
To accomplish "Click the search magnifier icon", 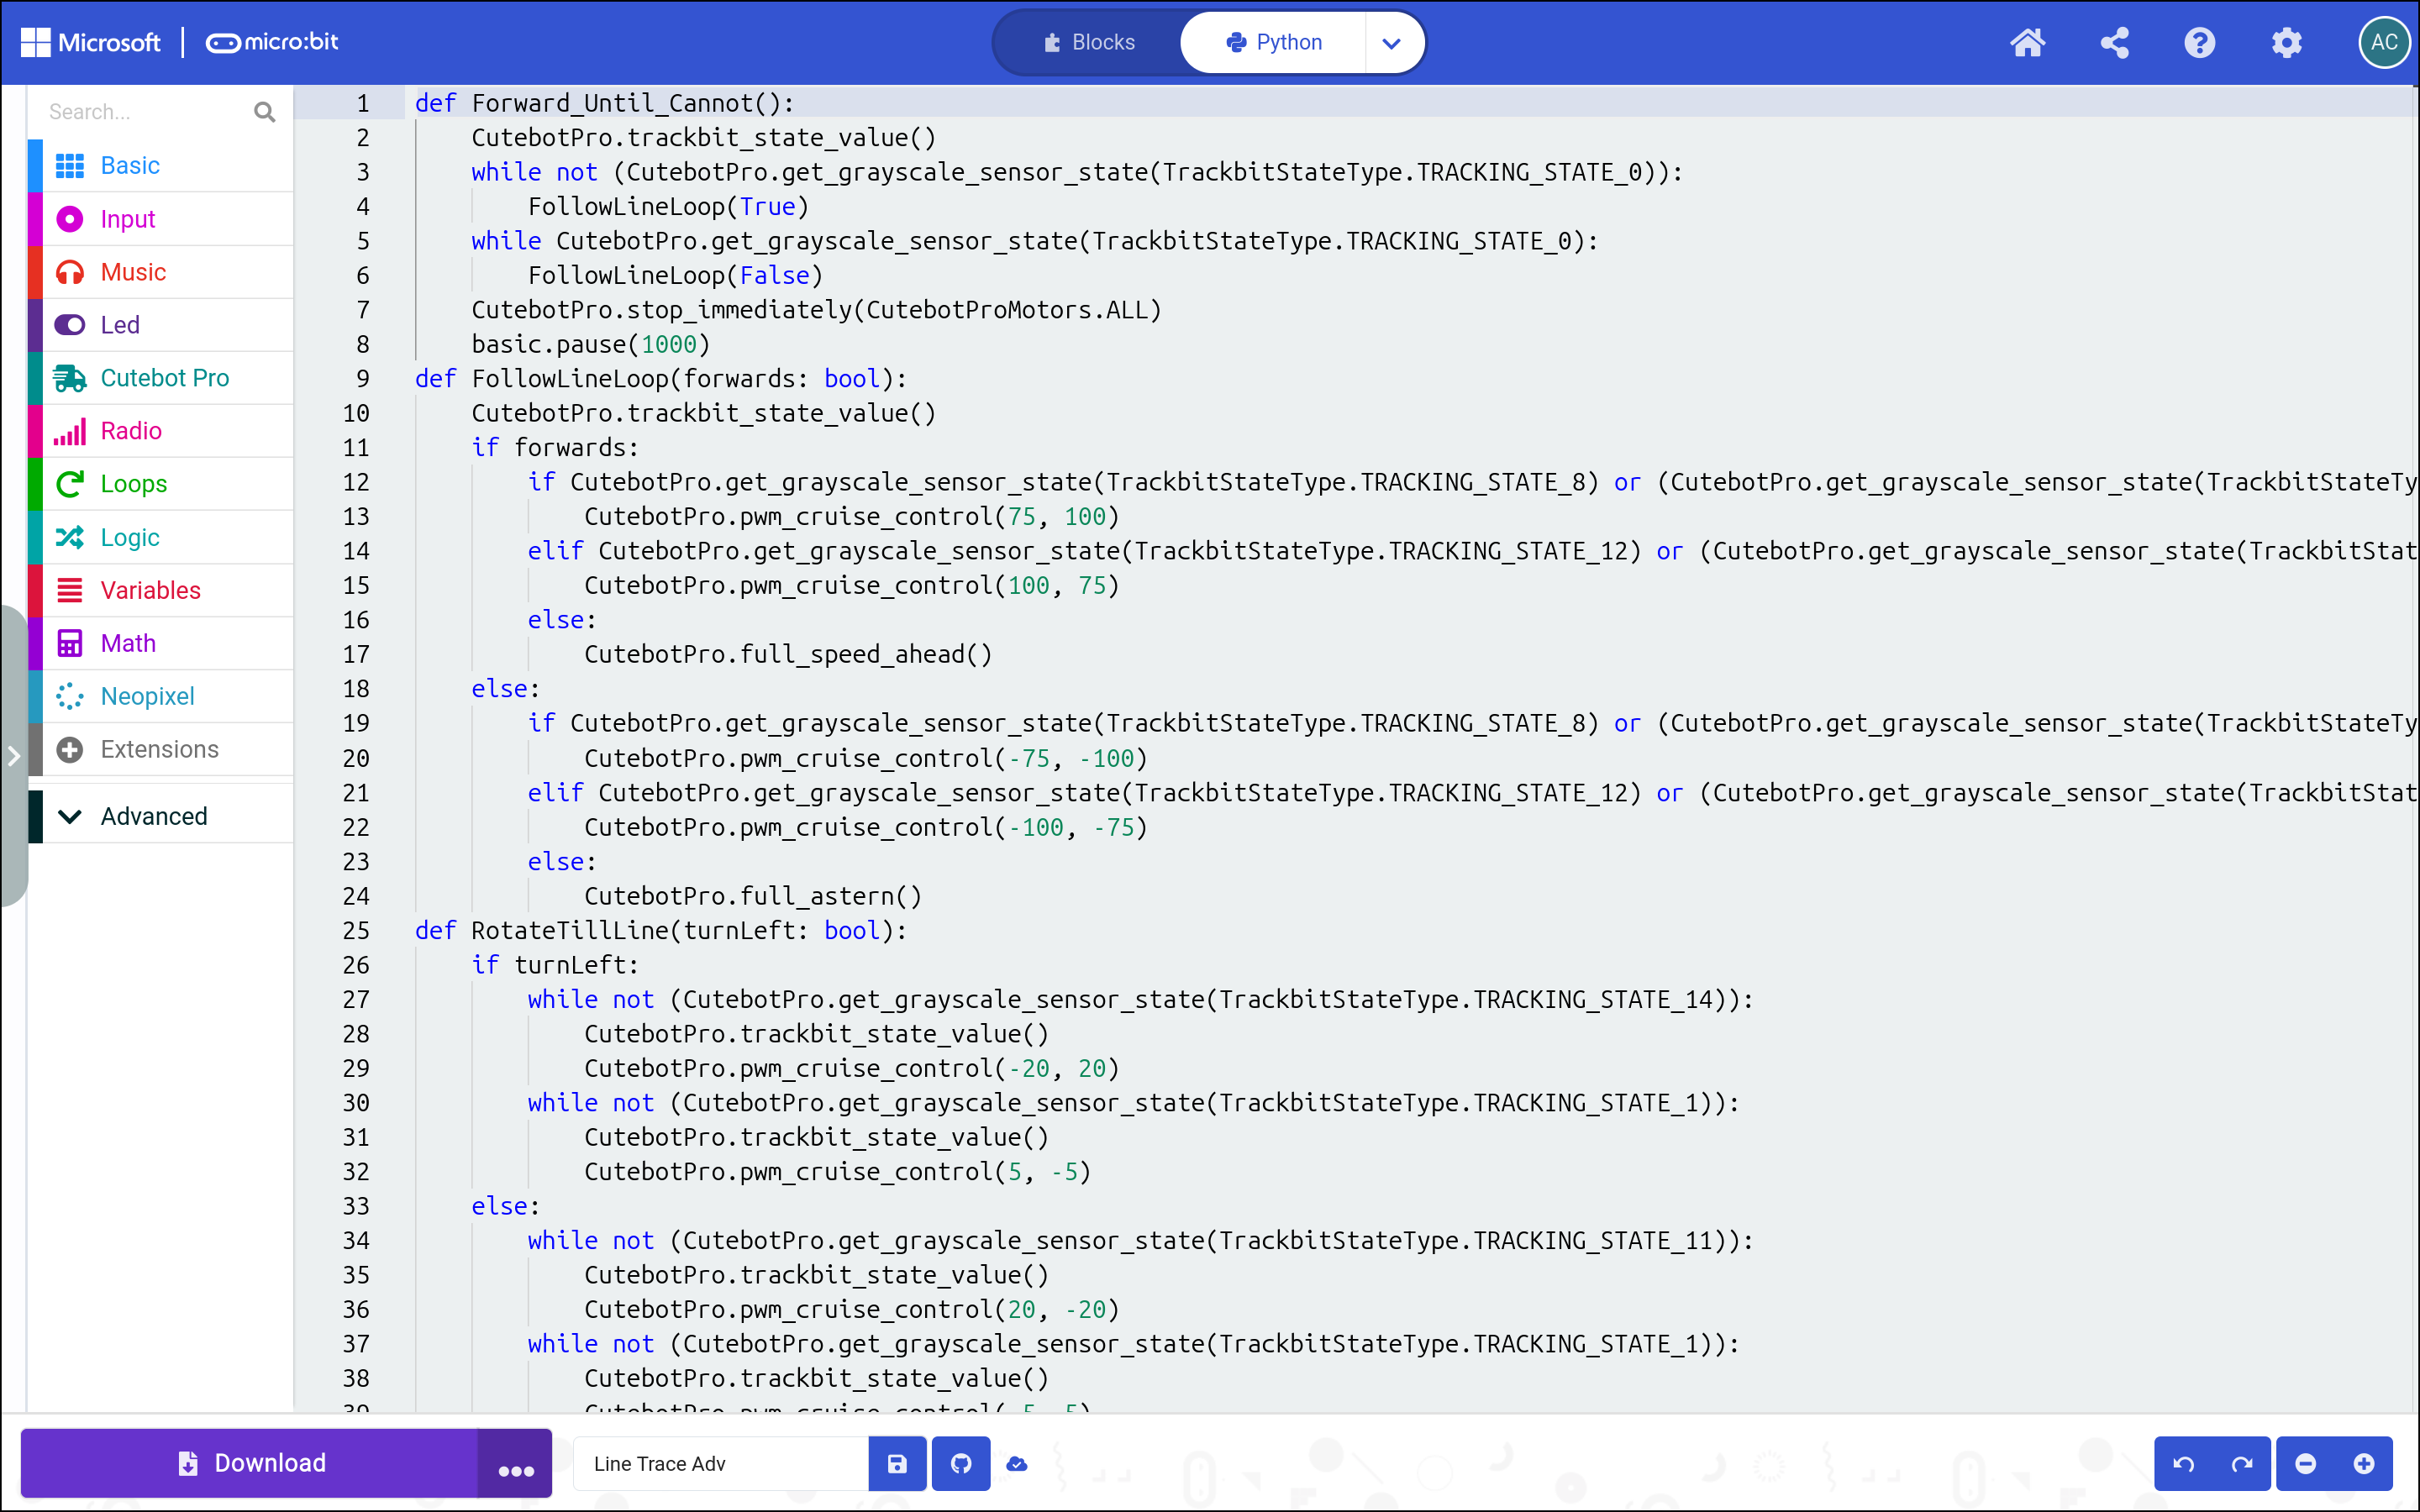I will [x=264, y=112].
